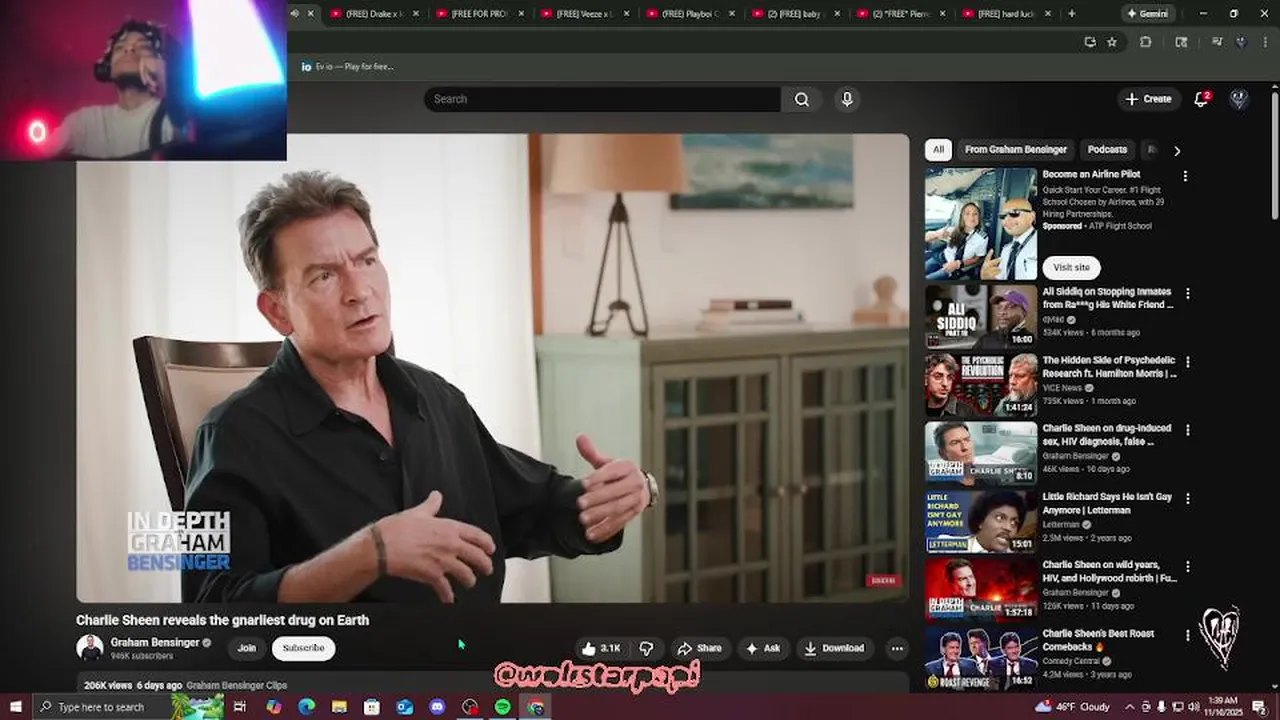Viewport: 1280px width, 720px height.
Task: Switch to the (FREE) Drake browser tab
Action: 375,13
